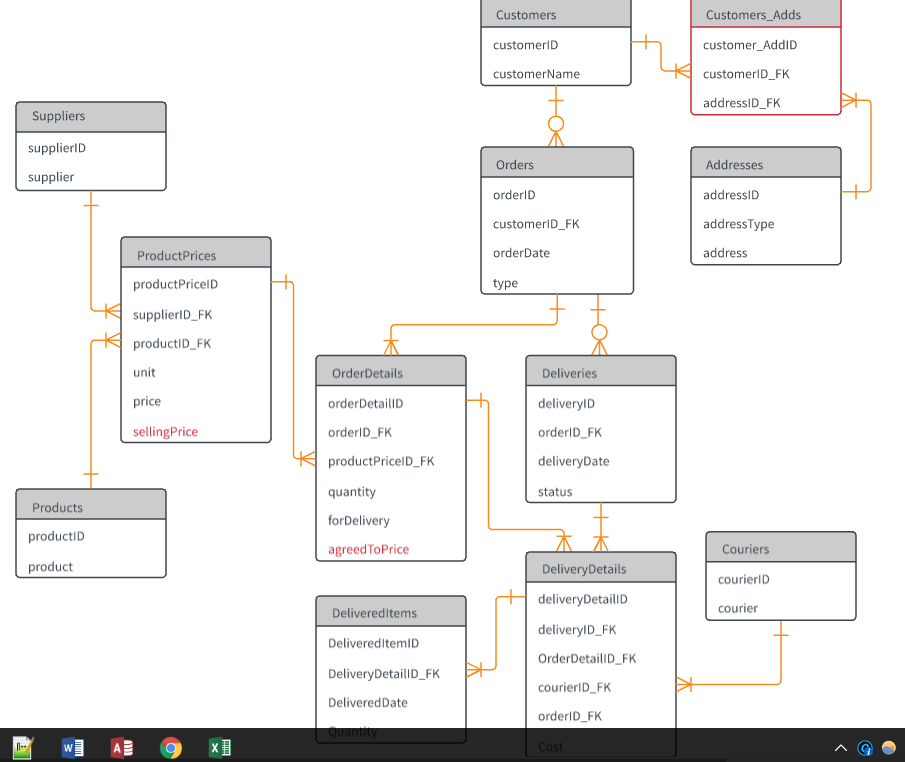Click type field in Orders

pyautogui.click(x=505, y=283)
